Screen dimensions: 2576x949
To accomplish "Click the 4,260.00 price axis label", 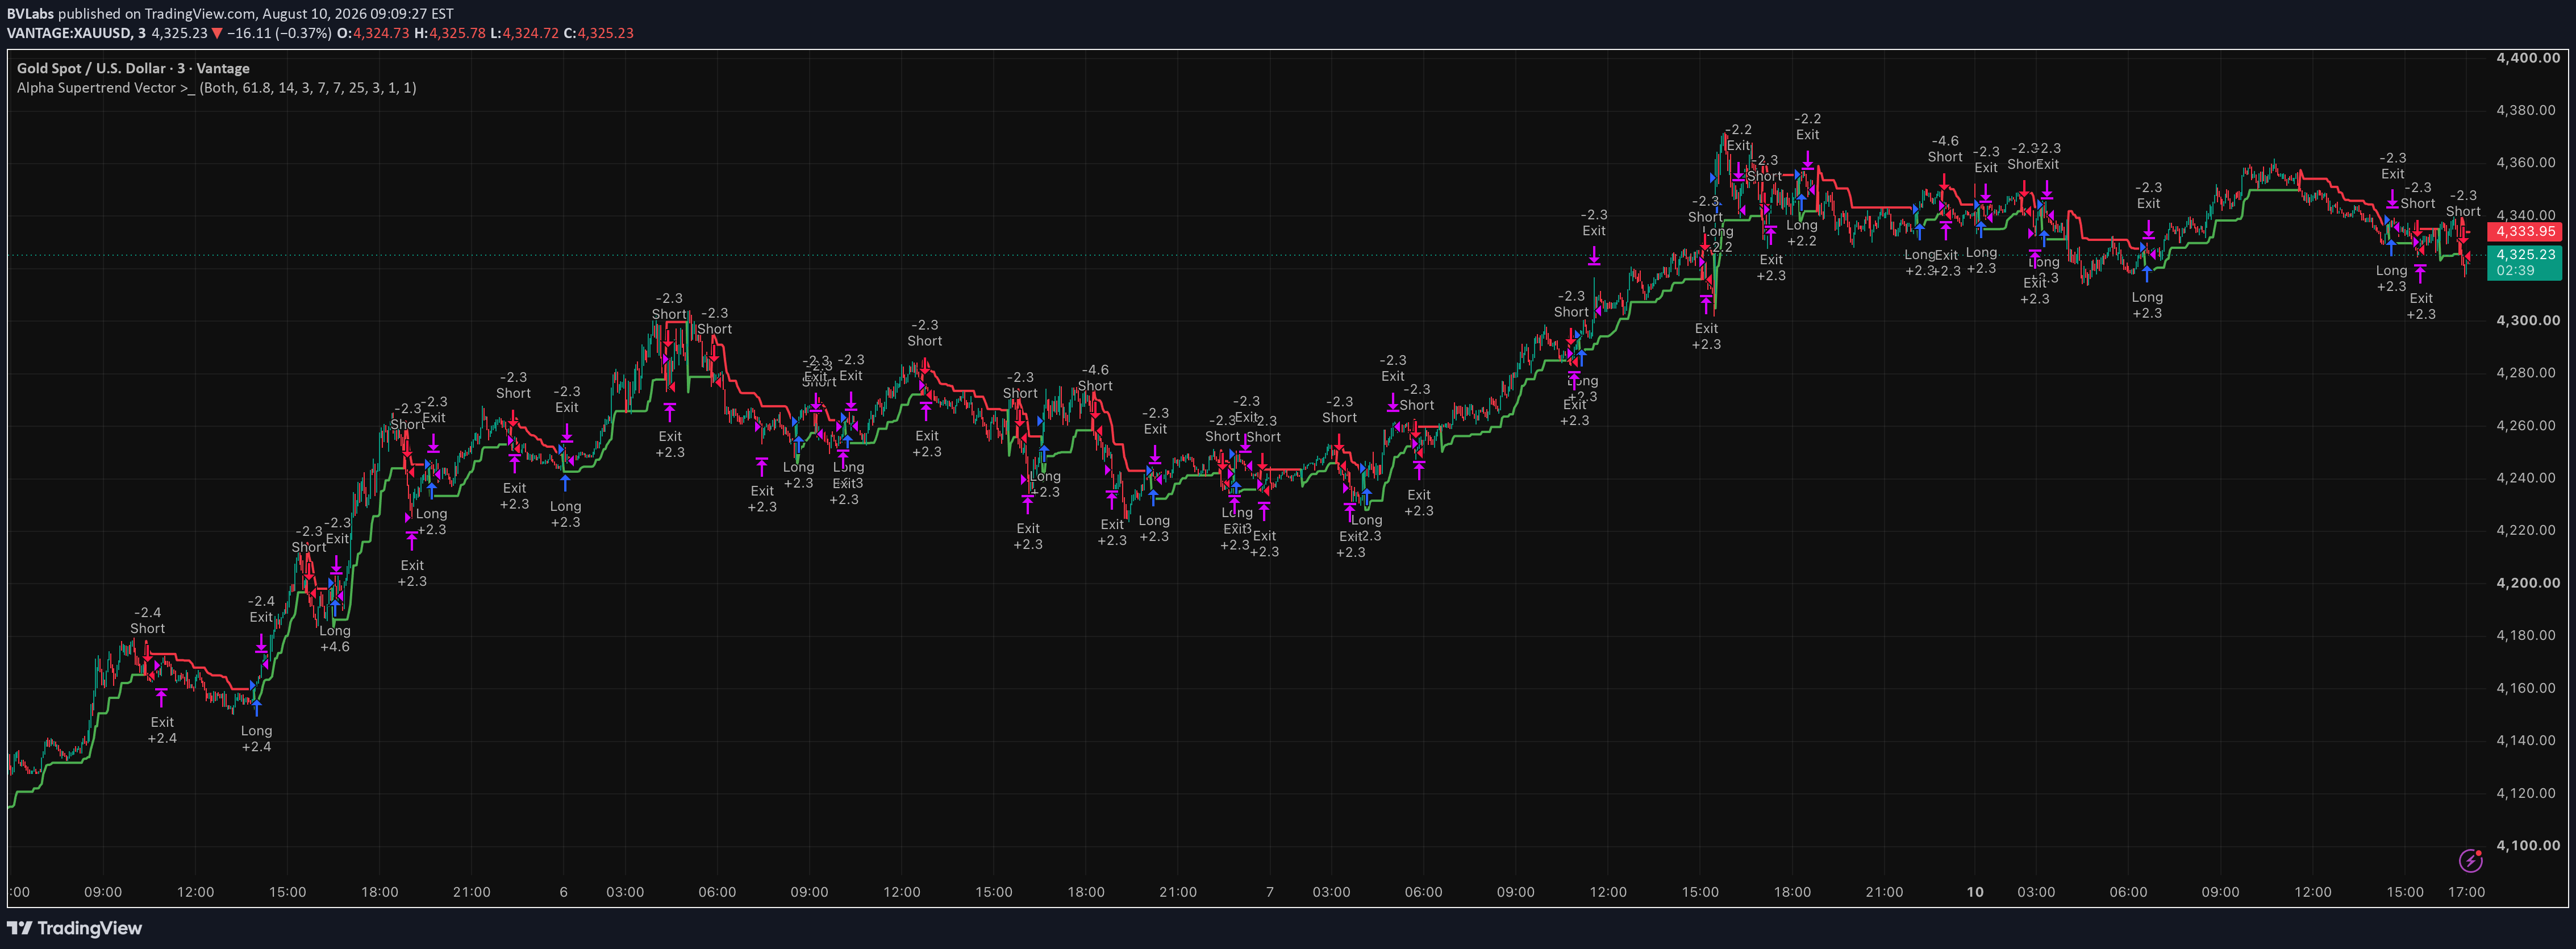I will point(2525,425).
